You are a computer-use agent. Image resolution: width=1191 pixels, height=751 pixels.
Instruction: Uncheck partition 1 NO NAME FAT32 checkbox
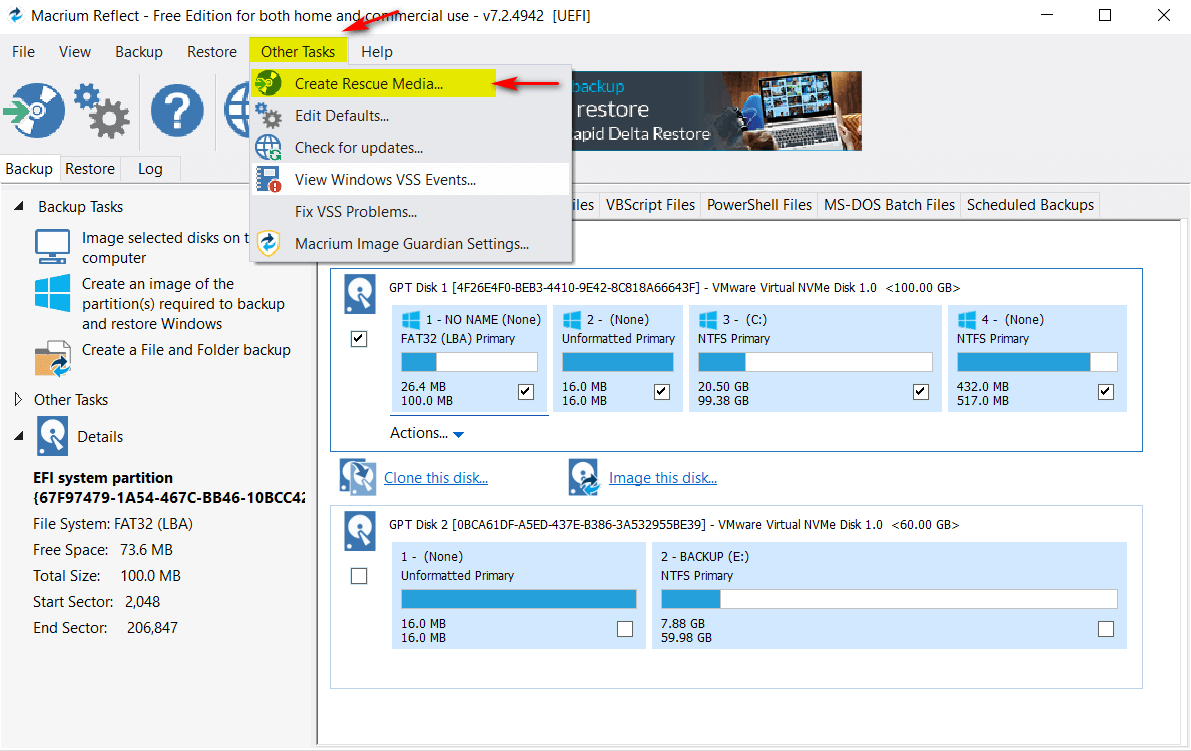(526, 392)
